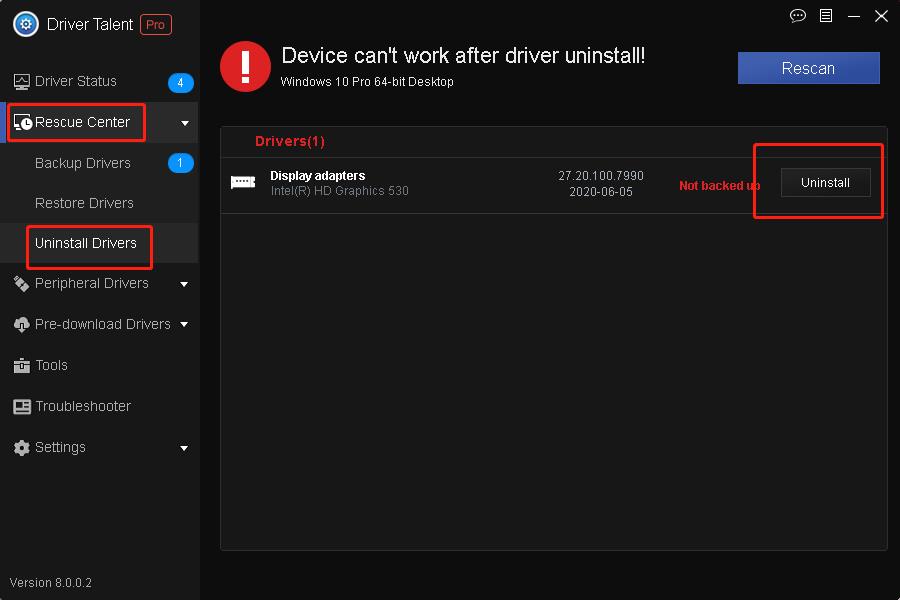The height and width of the screenshot is (600, 900).
Task: Click the Intel(R) HD Graphics 530 name
Action: (x=340, y=191)
